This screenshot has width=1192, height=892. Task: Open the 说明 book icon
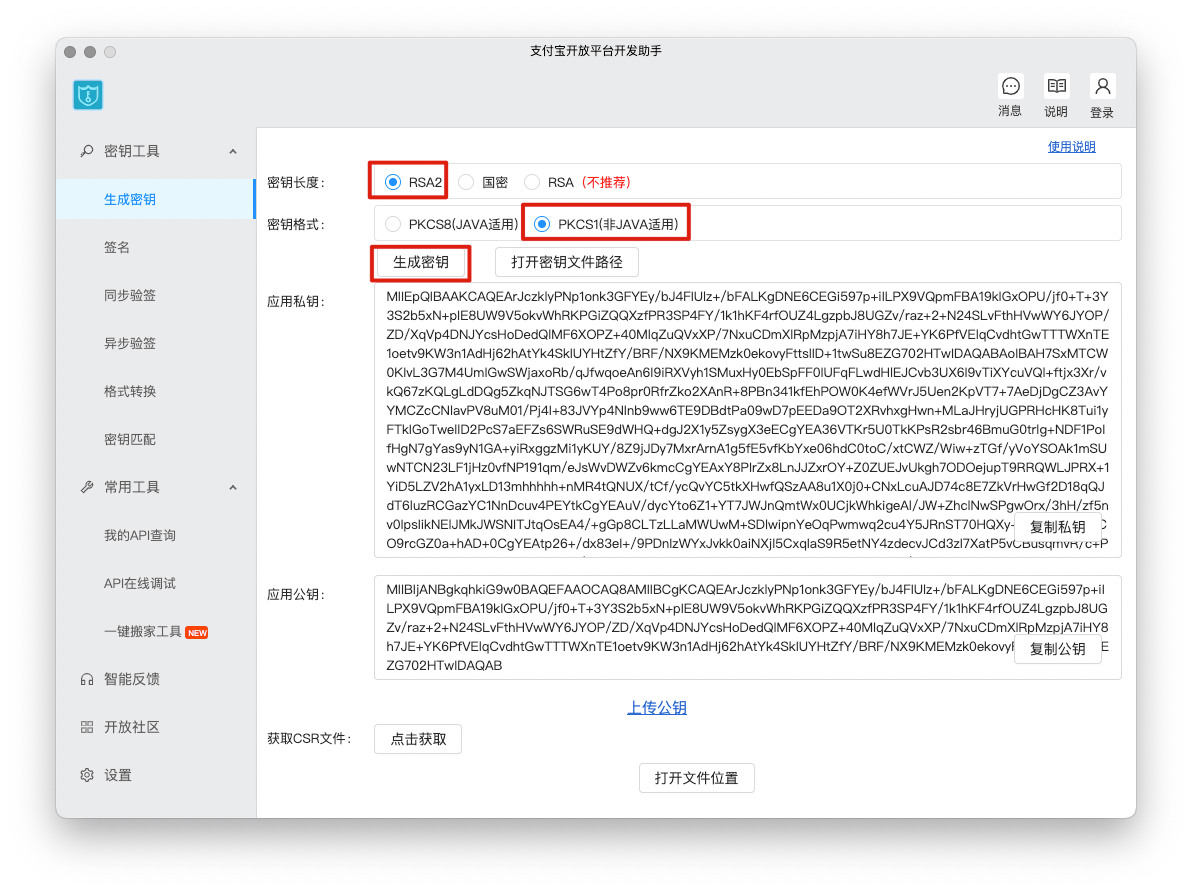pos(1056,87)
